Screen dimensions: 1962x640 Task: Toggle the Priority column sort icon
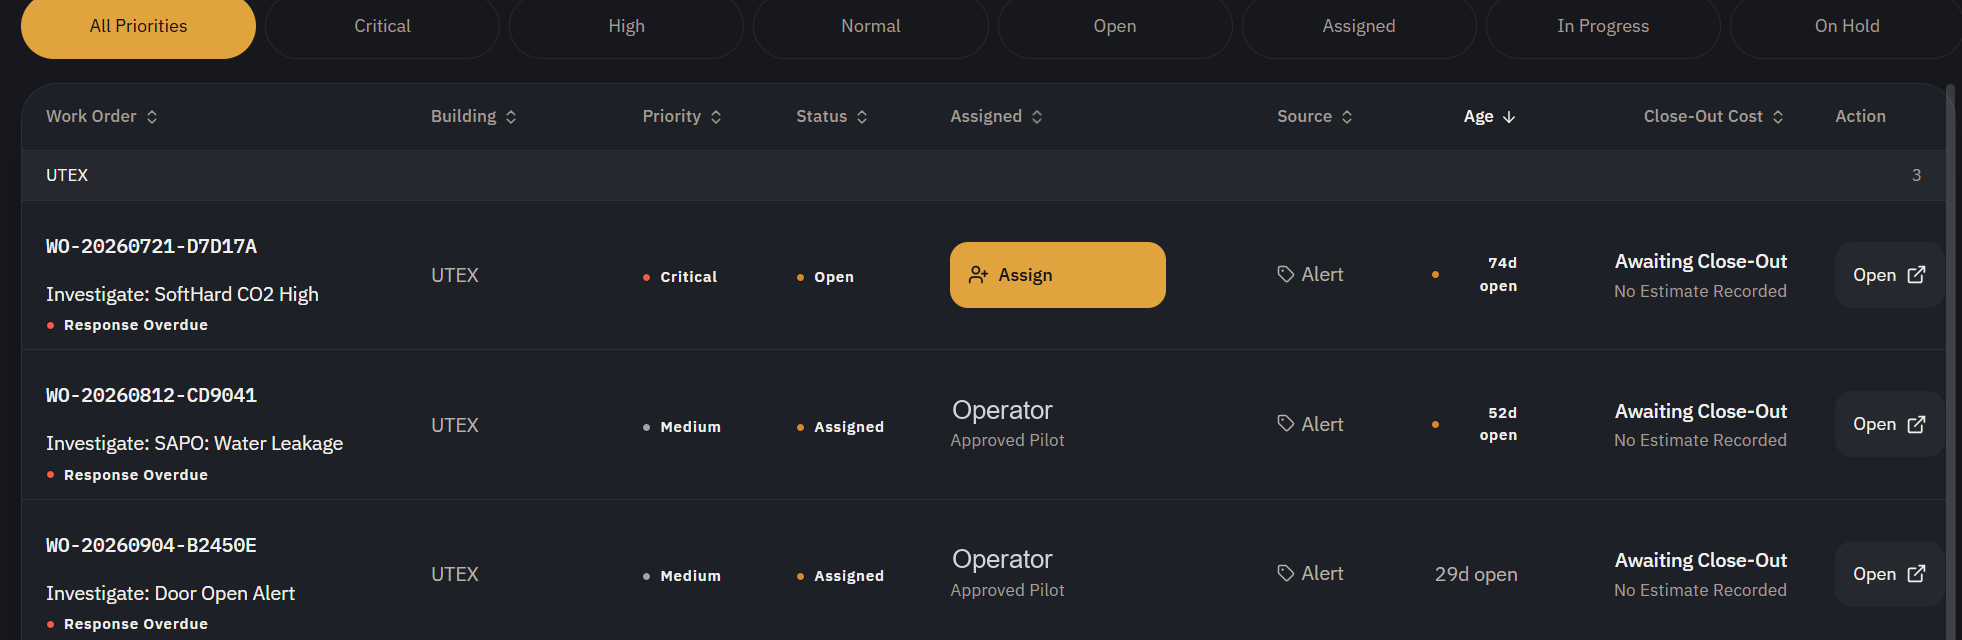click(716, 117)
